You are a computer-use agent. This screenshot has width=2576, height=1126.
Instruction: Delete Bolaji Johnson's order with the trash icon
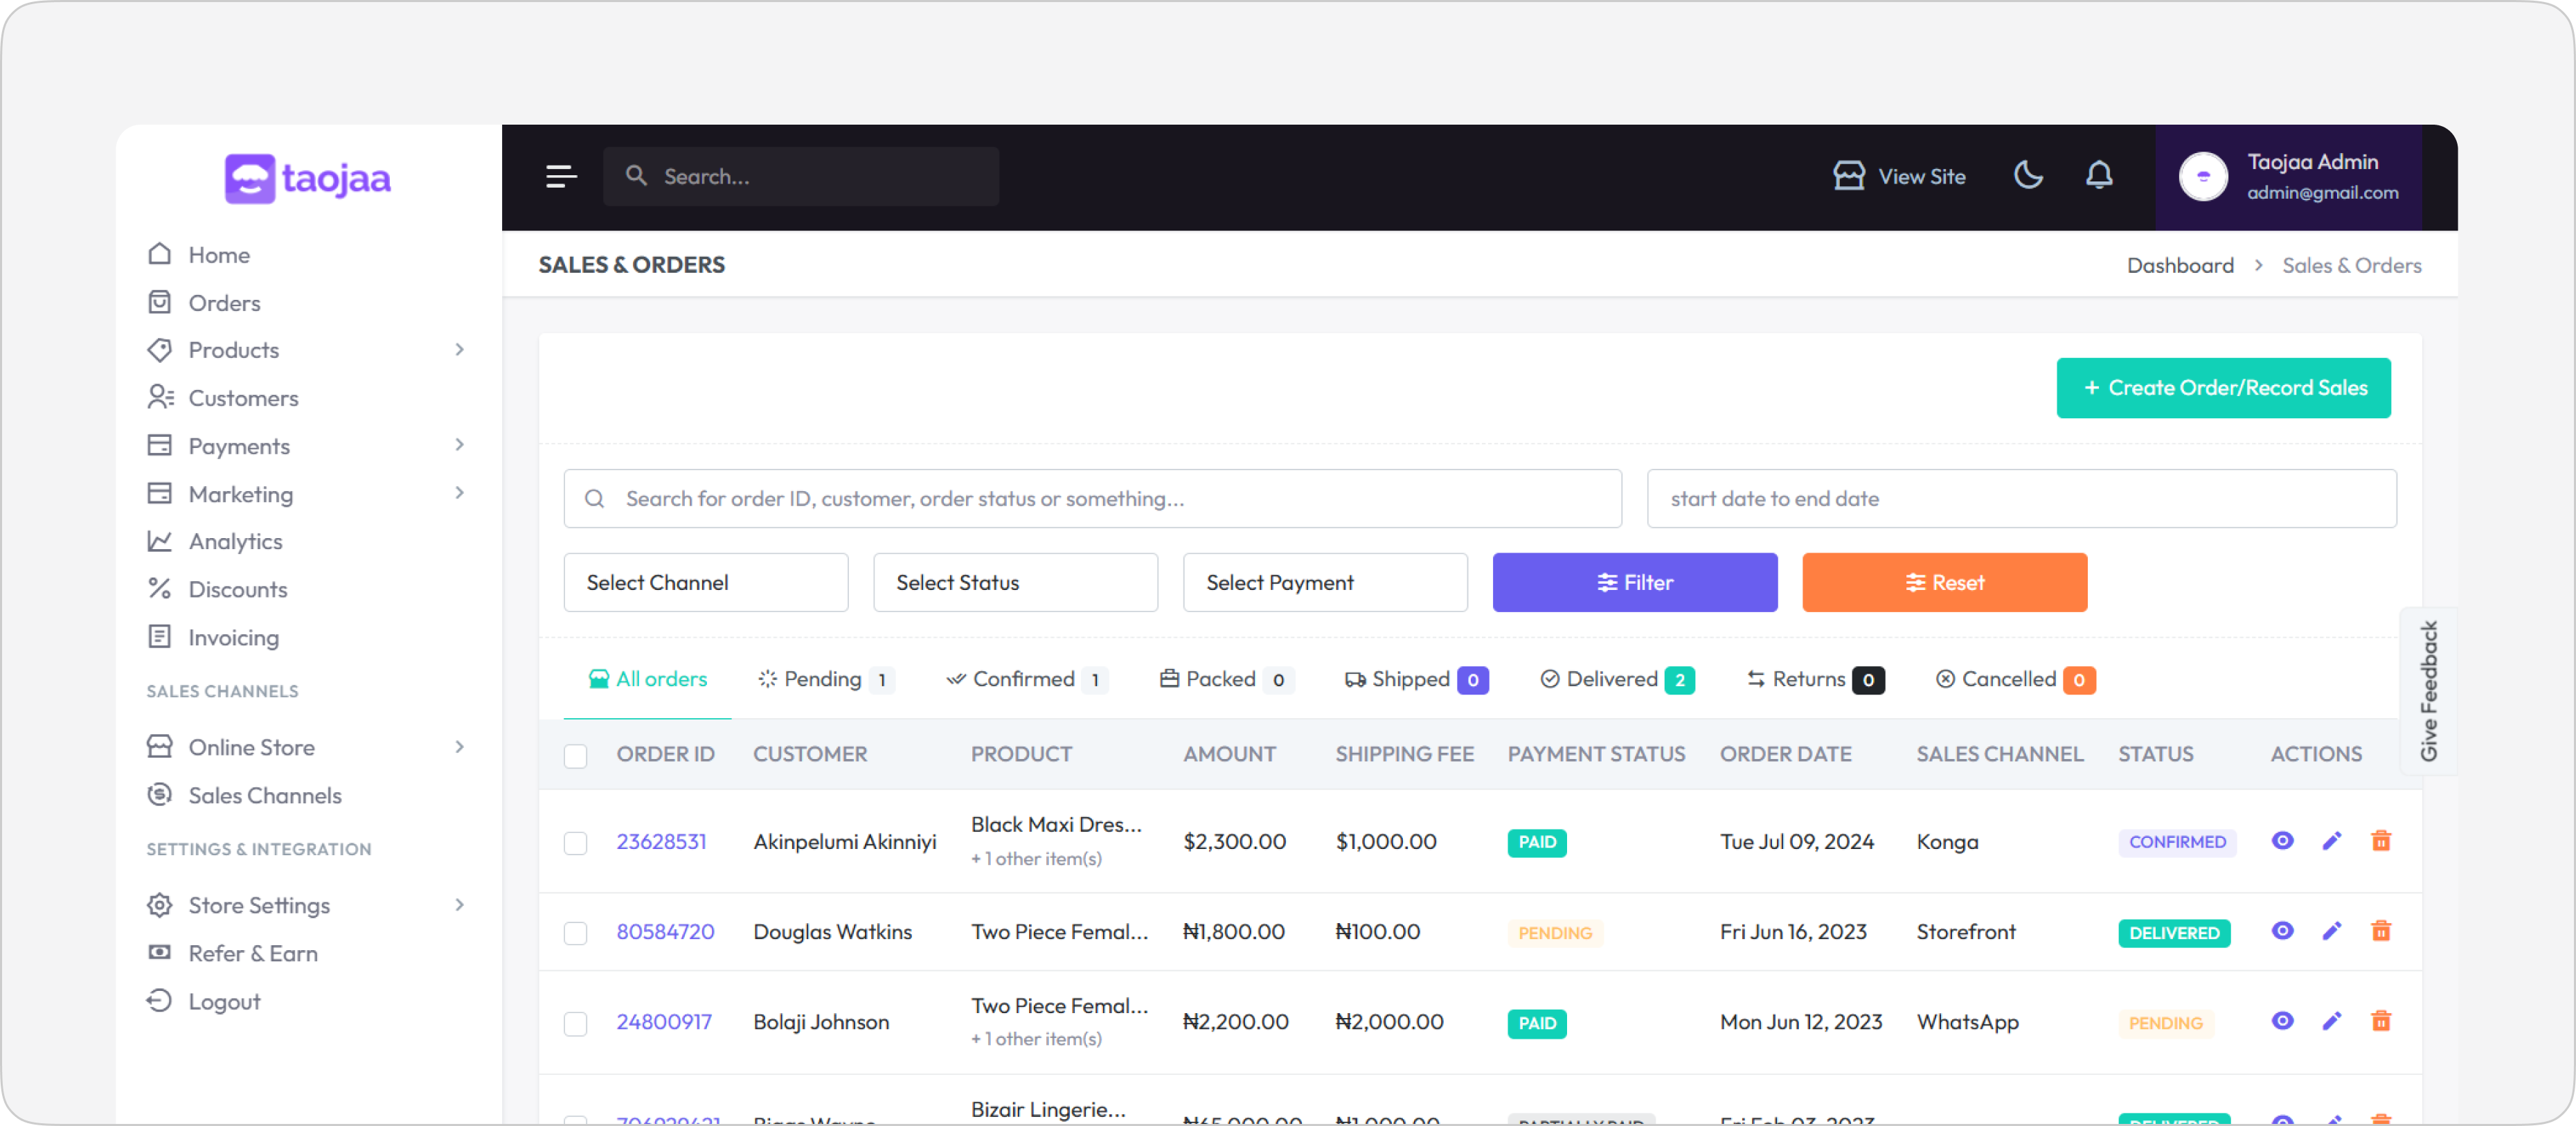click(x=2381, y=1021)
